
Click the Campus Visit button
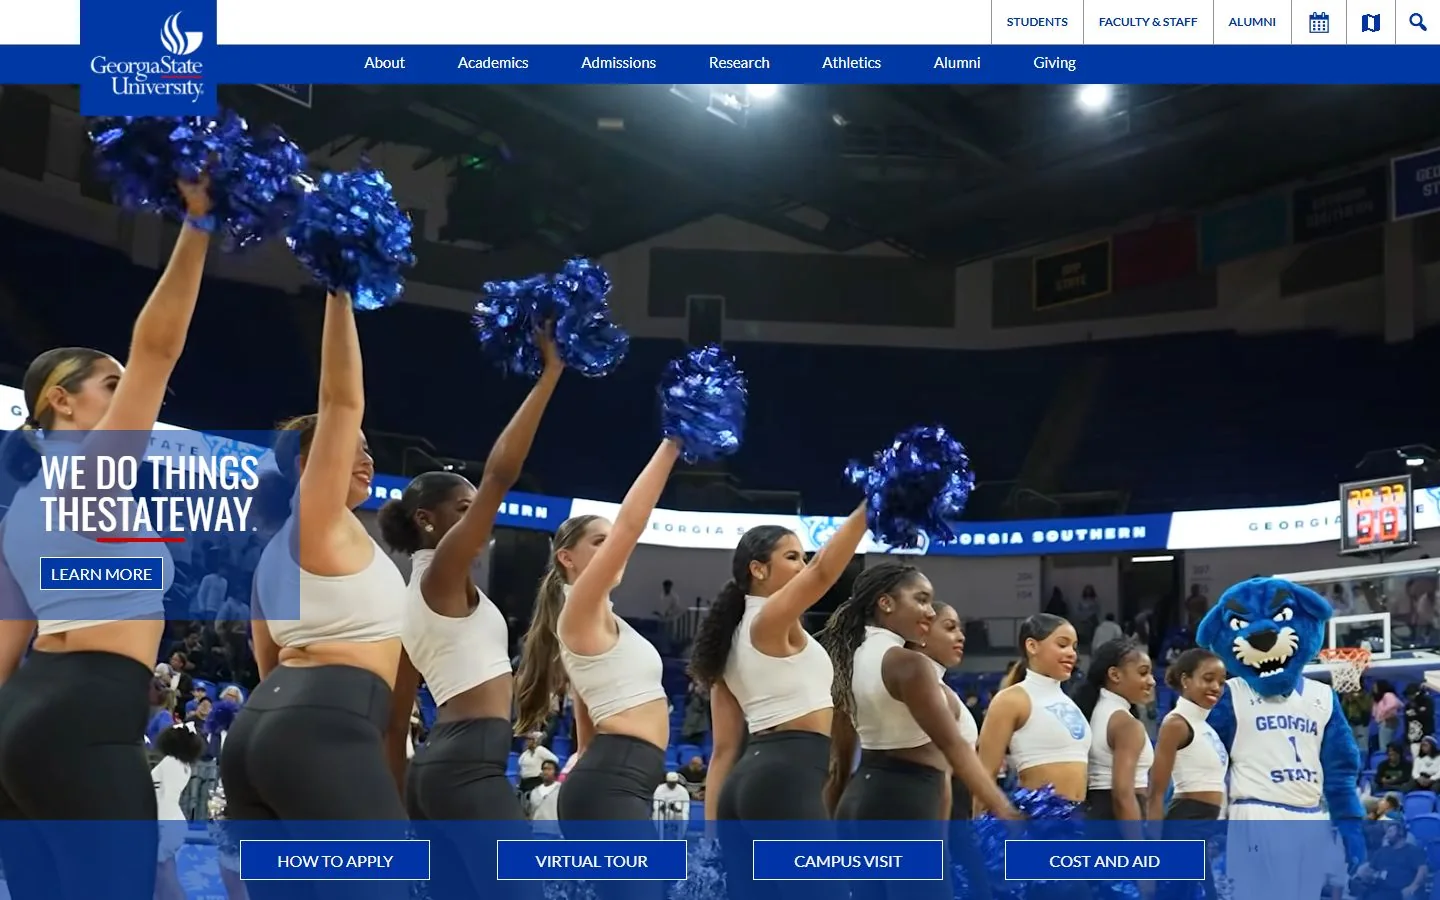(x=848, y=860)
